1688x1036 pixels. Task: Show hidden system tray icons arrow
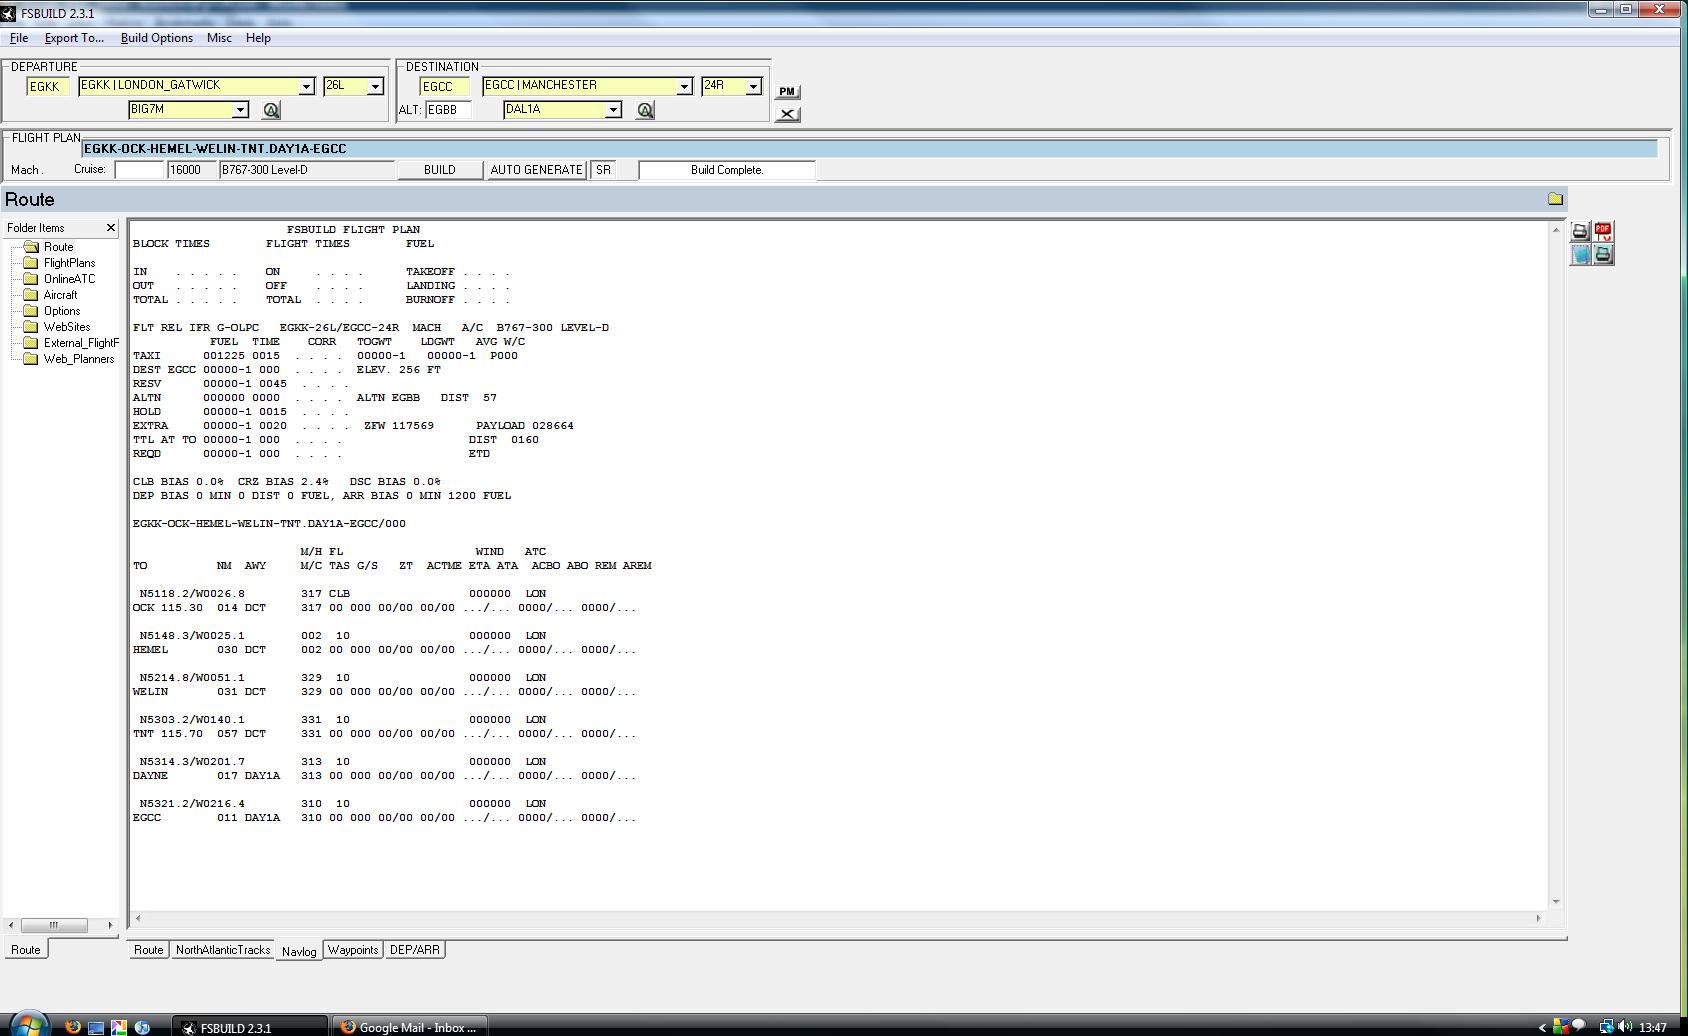click(1541, 1027)
